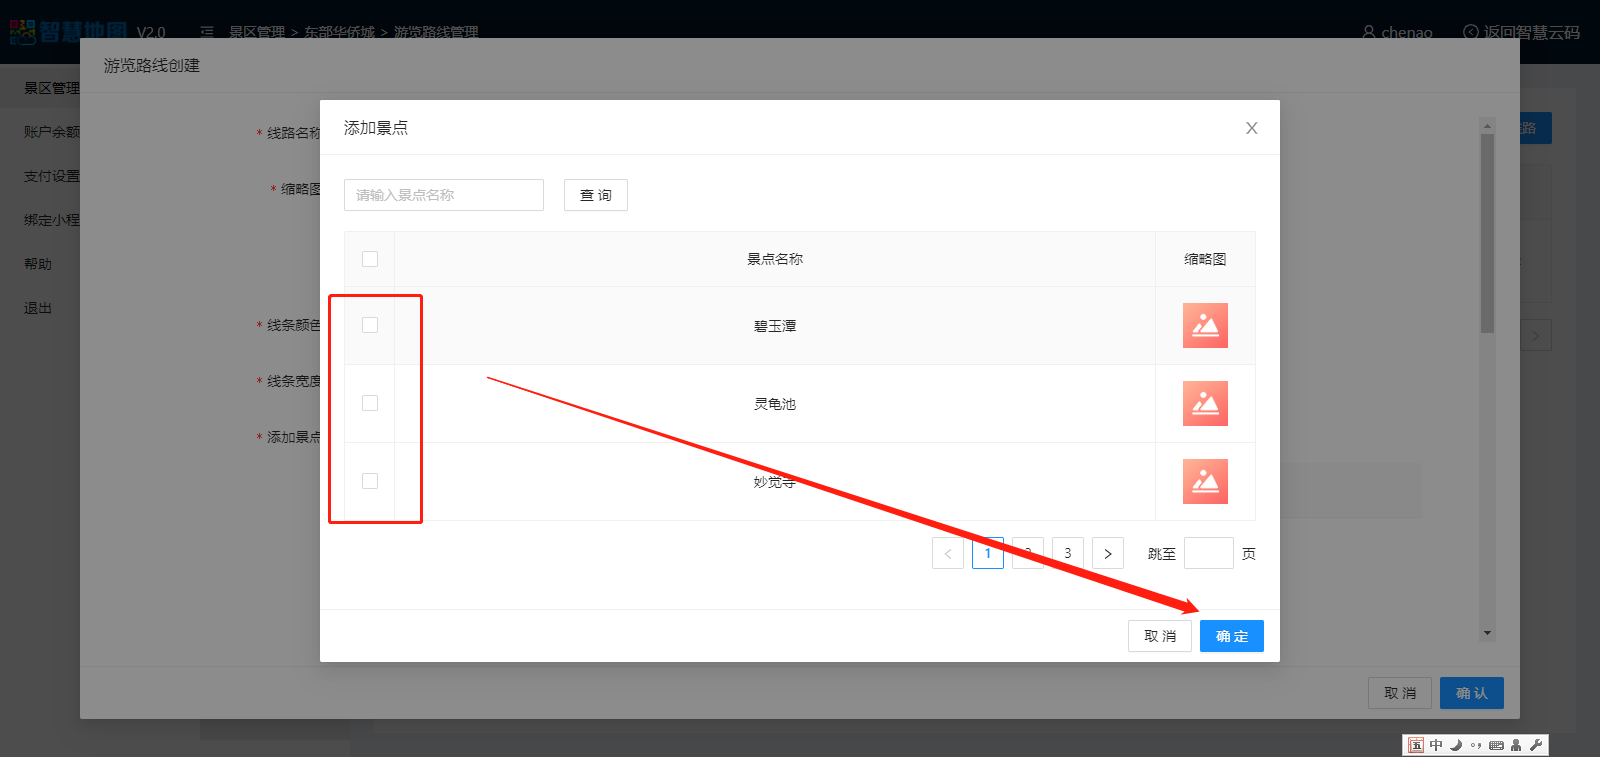The image size is (1600, 757).
Task: Go to next page with right chevron
Action: pyautogui.click(x=1107, y=553)
